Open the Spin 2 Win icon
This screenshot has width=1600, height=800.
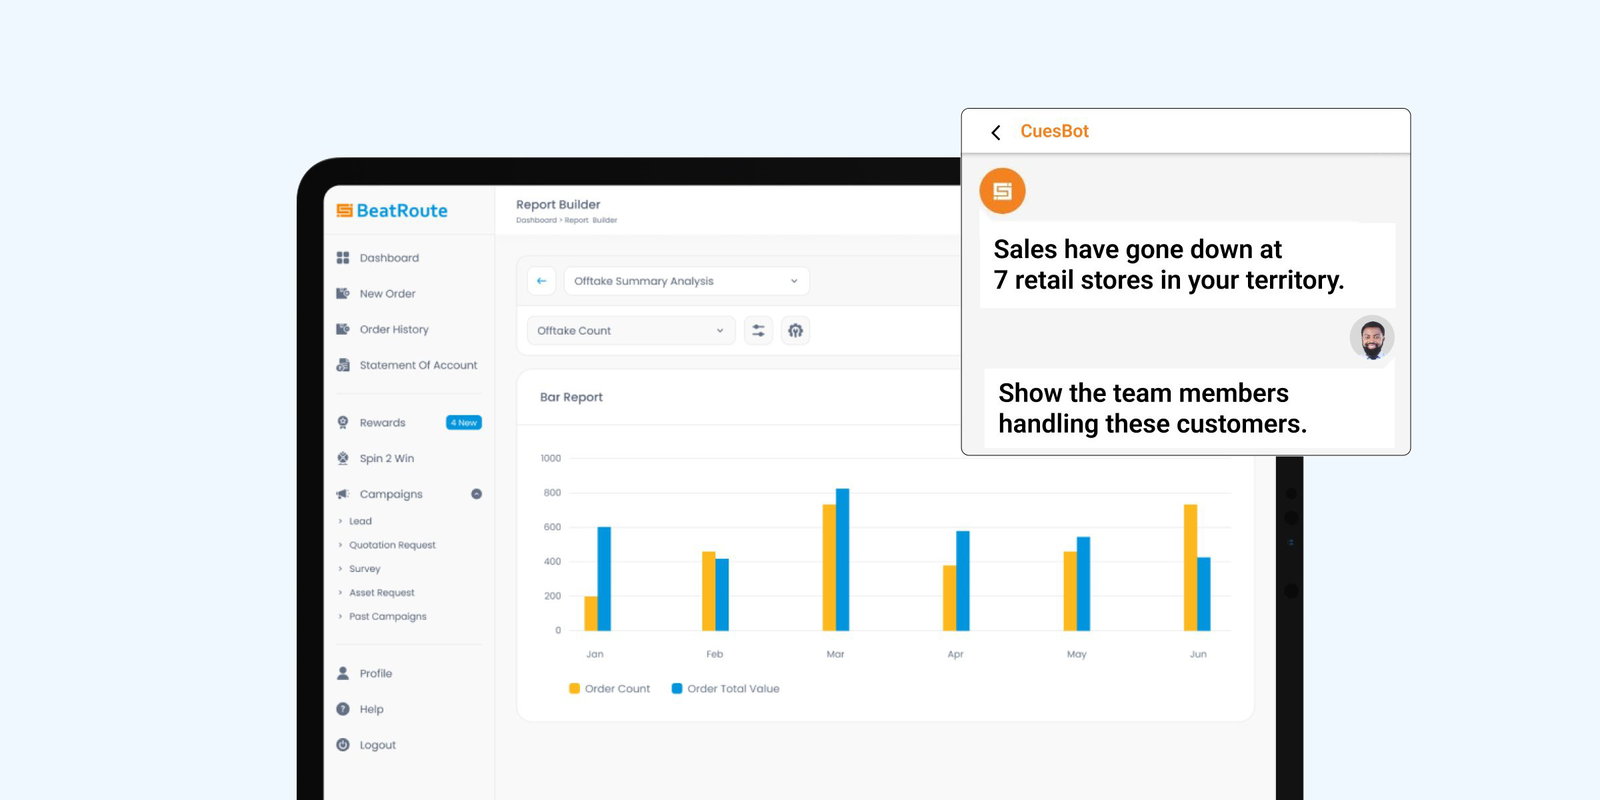(343, 459)
